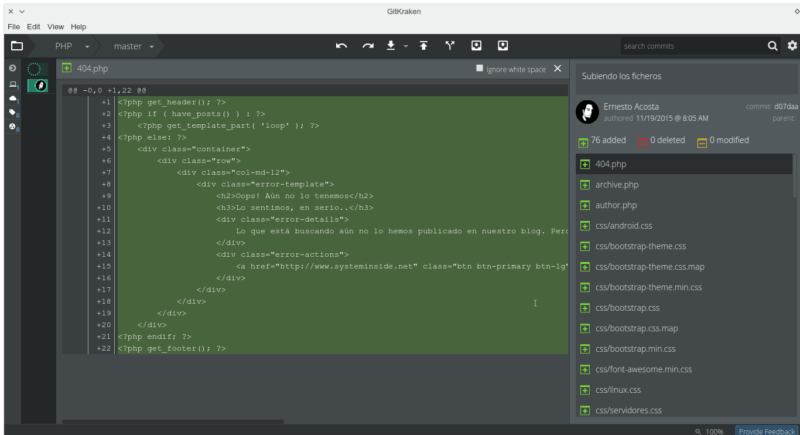Select css/bootstrap.min.css file
This screenshot has height=435, width=800.
[684, 349]
